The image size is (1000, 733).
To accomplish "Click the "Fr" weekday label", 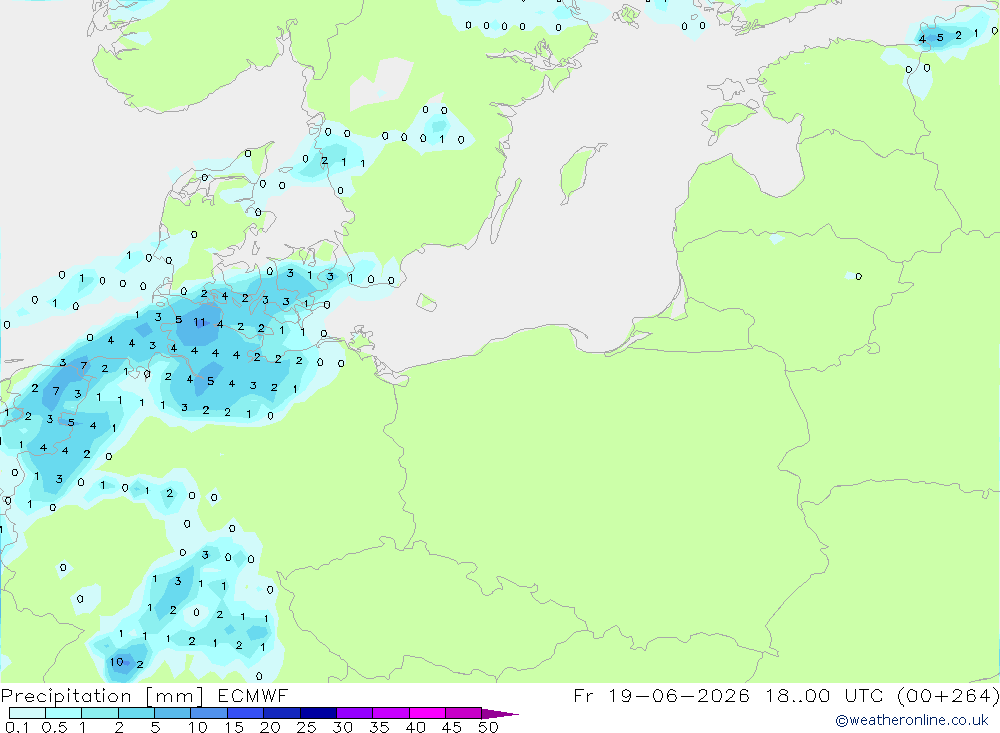I will click(584, 696).
